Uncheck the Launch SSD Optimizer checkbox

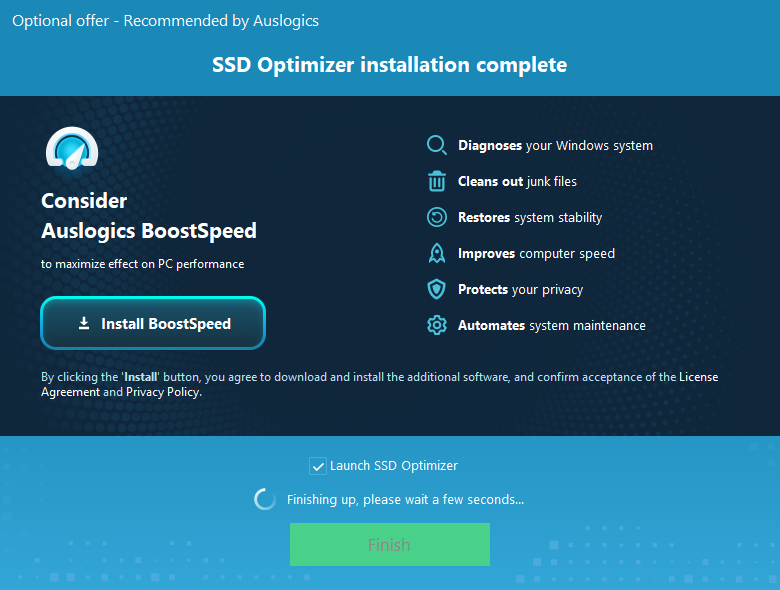[318, 466]
